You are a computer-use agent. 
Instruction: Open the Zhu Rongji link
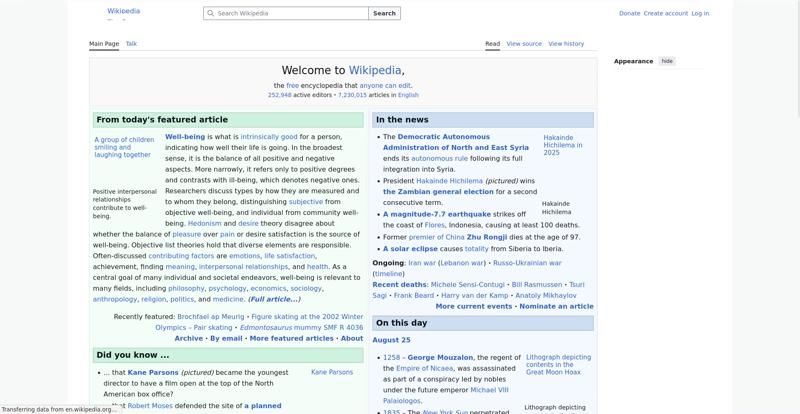487,237
